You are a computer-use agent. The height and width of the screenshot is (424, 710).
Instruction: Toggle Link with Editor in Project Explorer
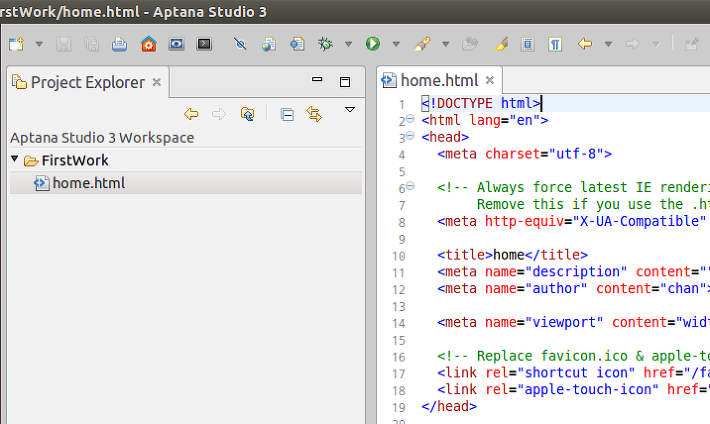point(314,114)
